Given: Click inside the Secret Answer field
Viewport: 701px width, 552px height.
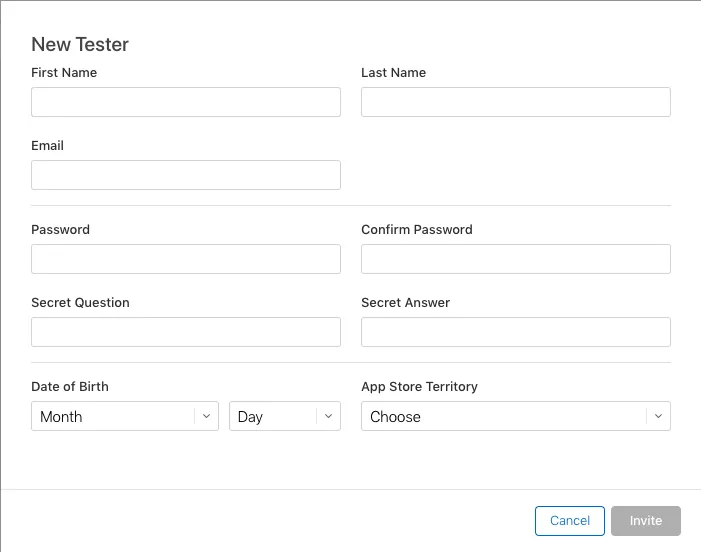Looking at the screenshot, I should tap(516, 332).
